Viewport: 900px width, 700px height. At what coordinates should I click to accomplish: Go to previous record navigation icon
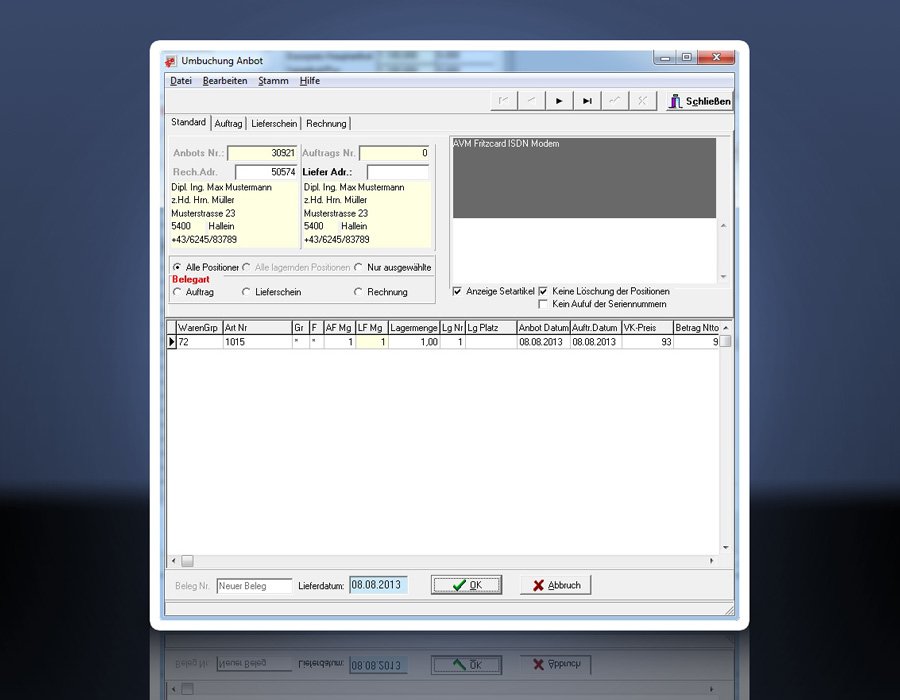pyautogui.click(x=532, y=101)
